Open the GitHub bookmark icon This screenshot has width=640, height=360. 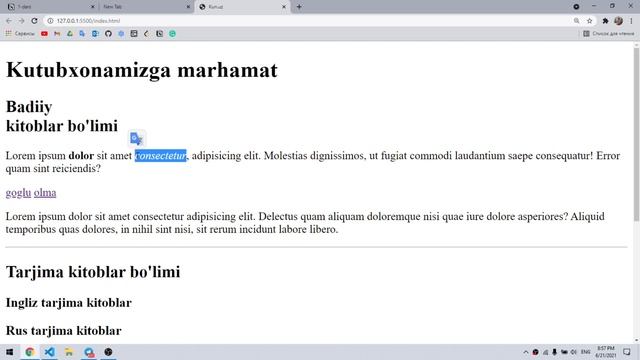(108, 34)
